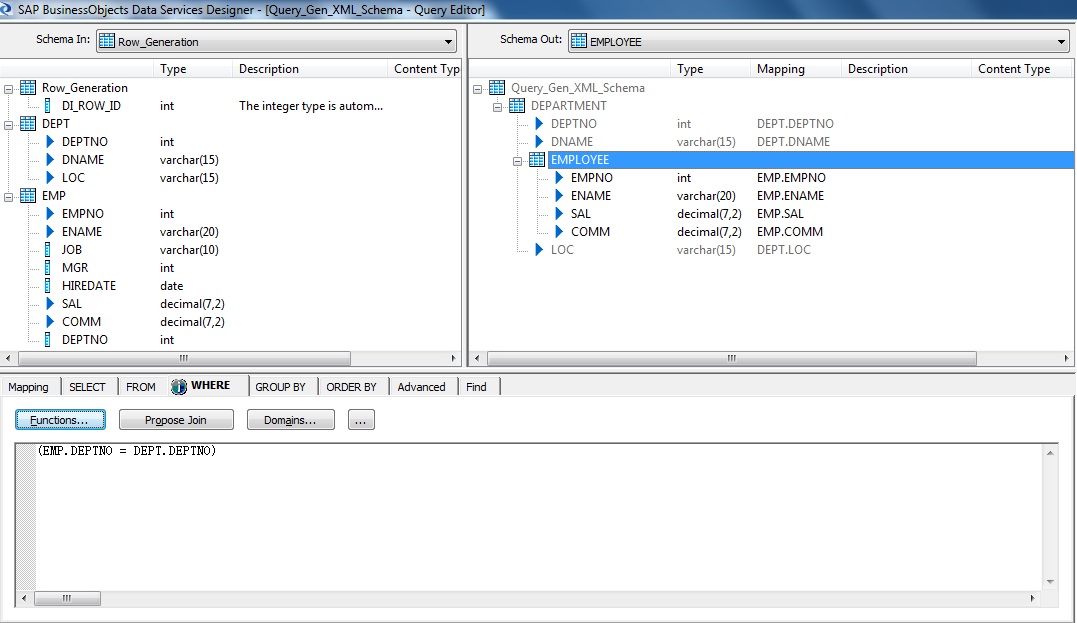Click the Row_Generation table icon in Schema In tree

[28, 87]
